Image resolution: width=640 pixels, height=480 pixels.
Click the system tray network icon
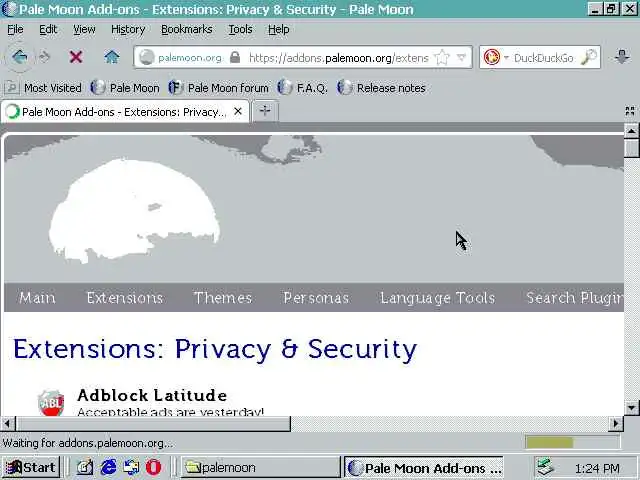click(x=545, y=467)
